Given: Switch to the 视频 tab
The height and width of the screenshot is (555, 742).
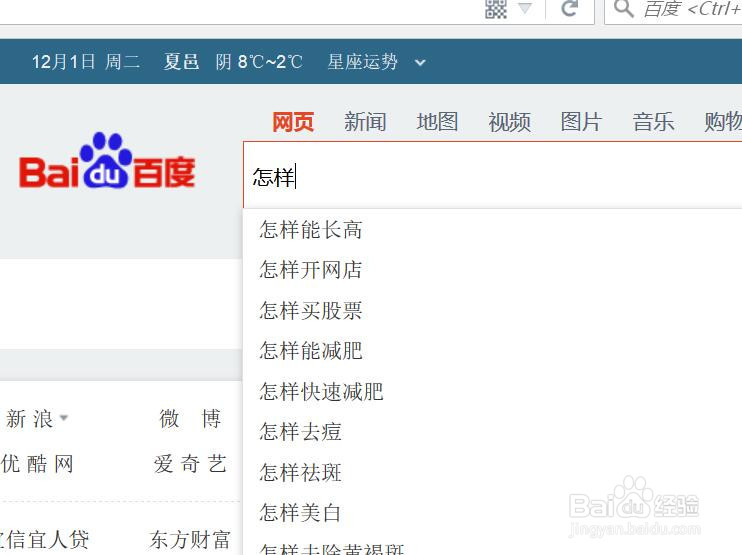Looking at the screenshot, I should 510,122.
